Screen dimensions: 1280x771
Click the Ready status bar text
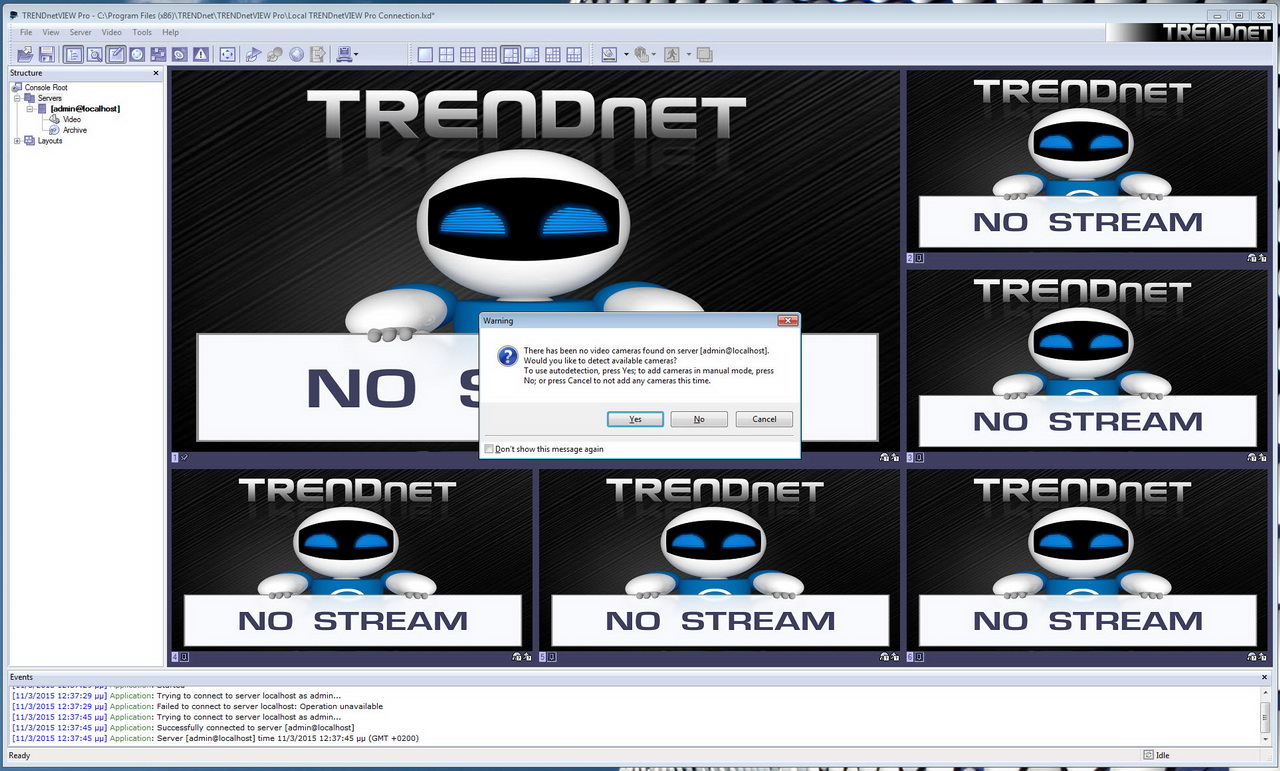pos(19,755)
